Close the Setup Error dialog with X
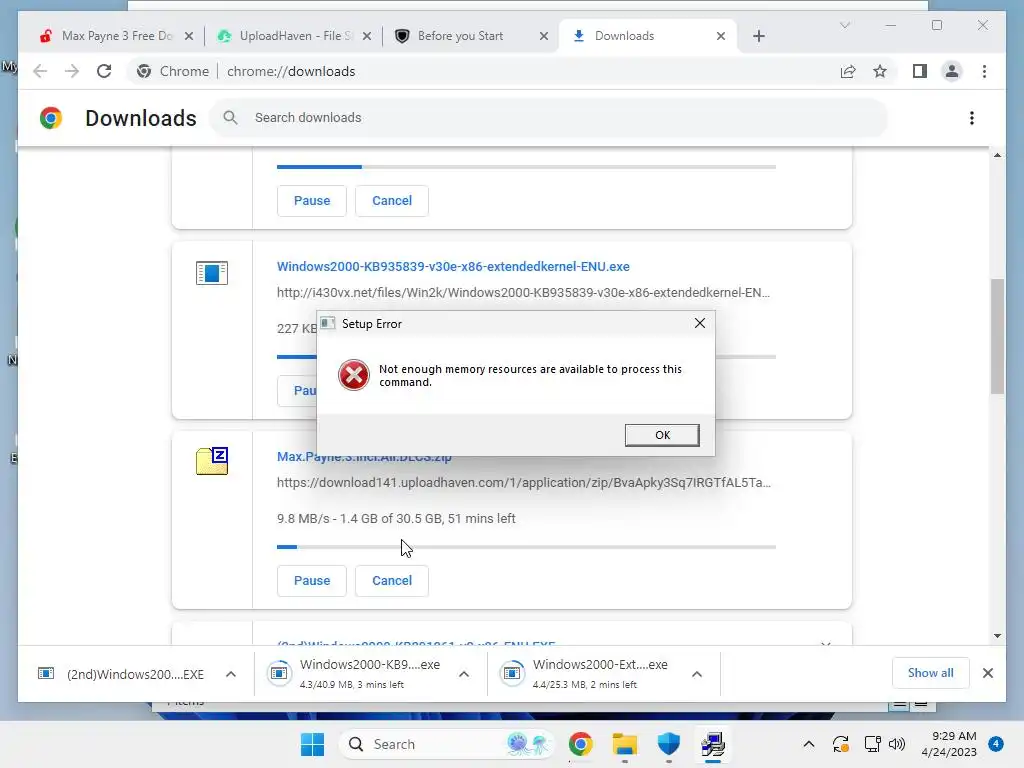This screenshot has height=768, width=1024. [x=699, y=323]
